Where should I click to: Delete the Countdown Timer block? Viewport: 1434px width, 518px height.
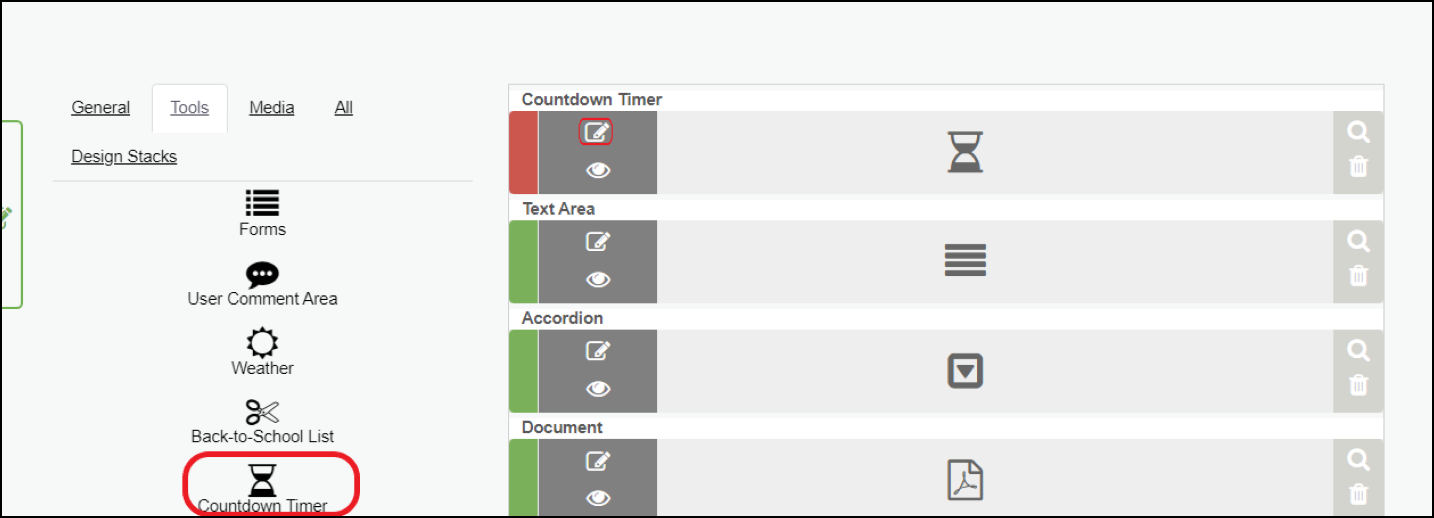point(1358,167)
